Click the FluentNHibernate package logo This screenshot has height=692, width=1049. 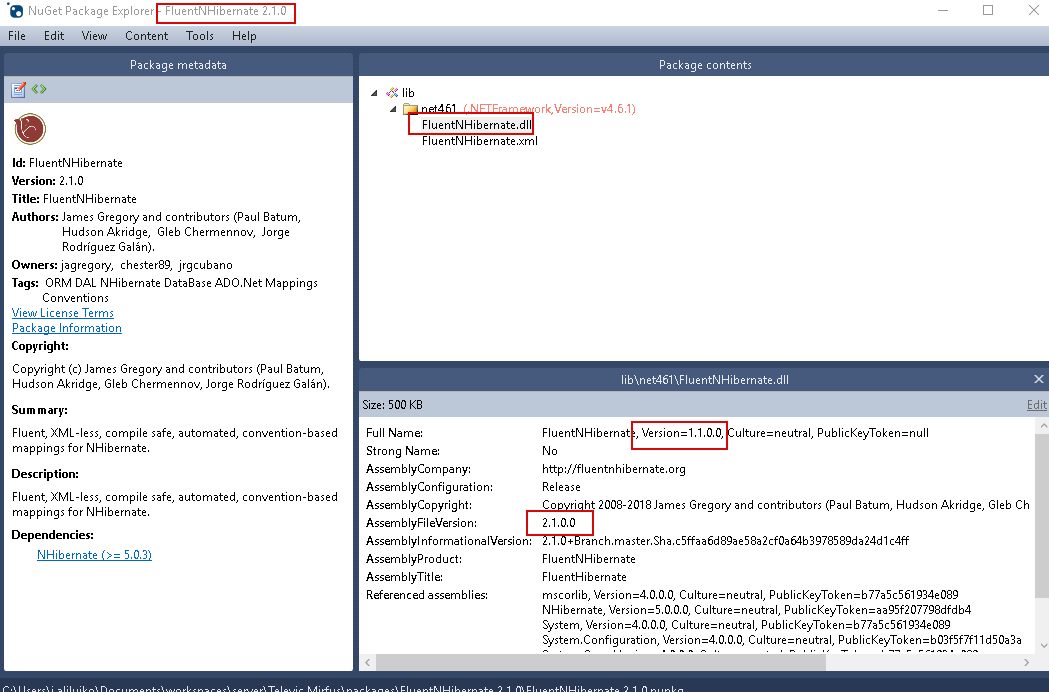coord(30,129)
